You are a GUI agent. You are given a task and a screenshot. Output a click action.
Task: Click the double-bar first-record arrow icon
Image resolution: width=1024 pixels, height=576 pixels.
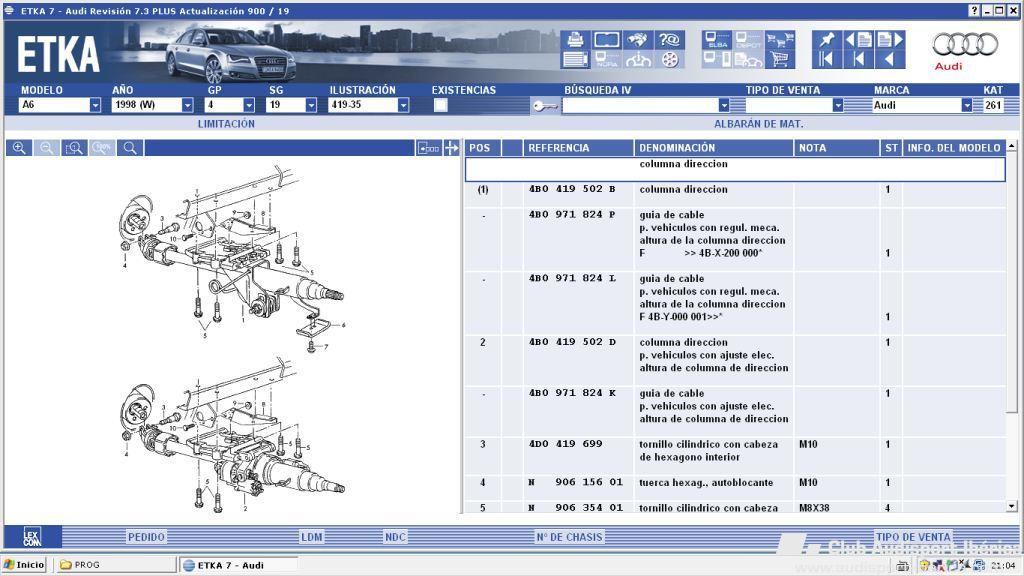coord(826,59)
